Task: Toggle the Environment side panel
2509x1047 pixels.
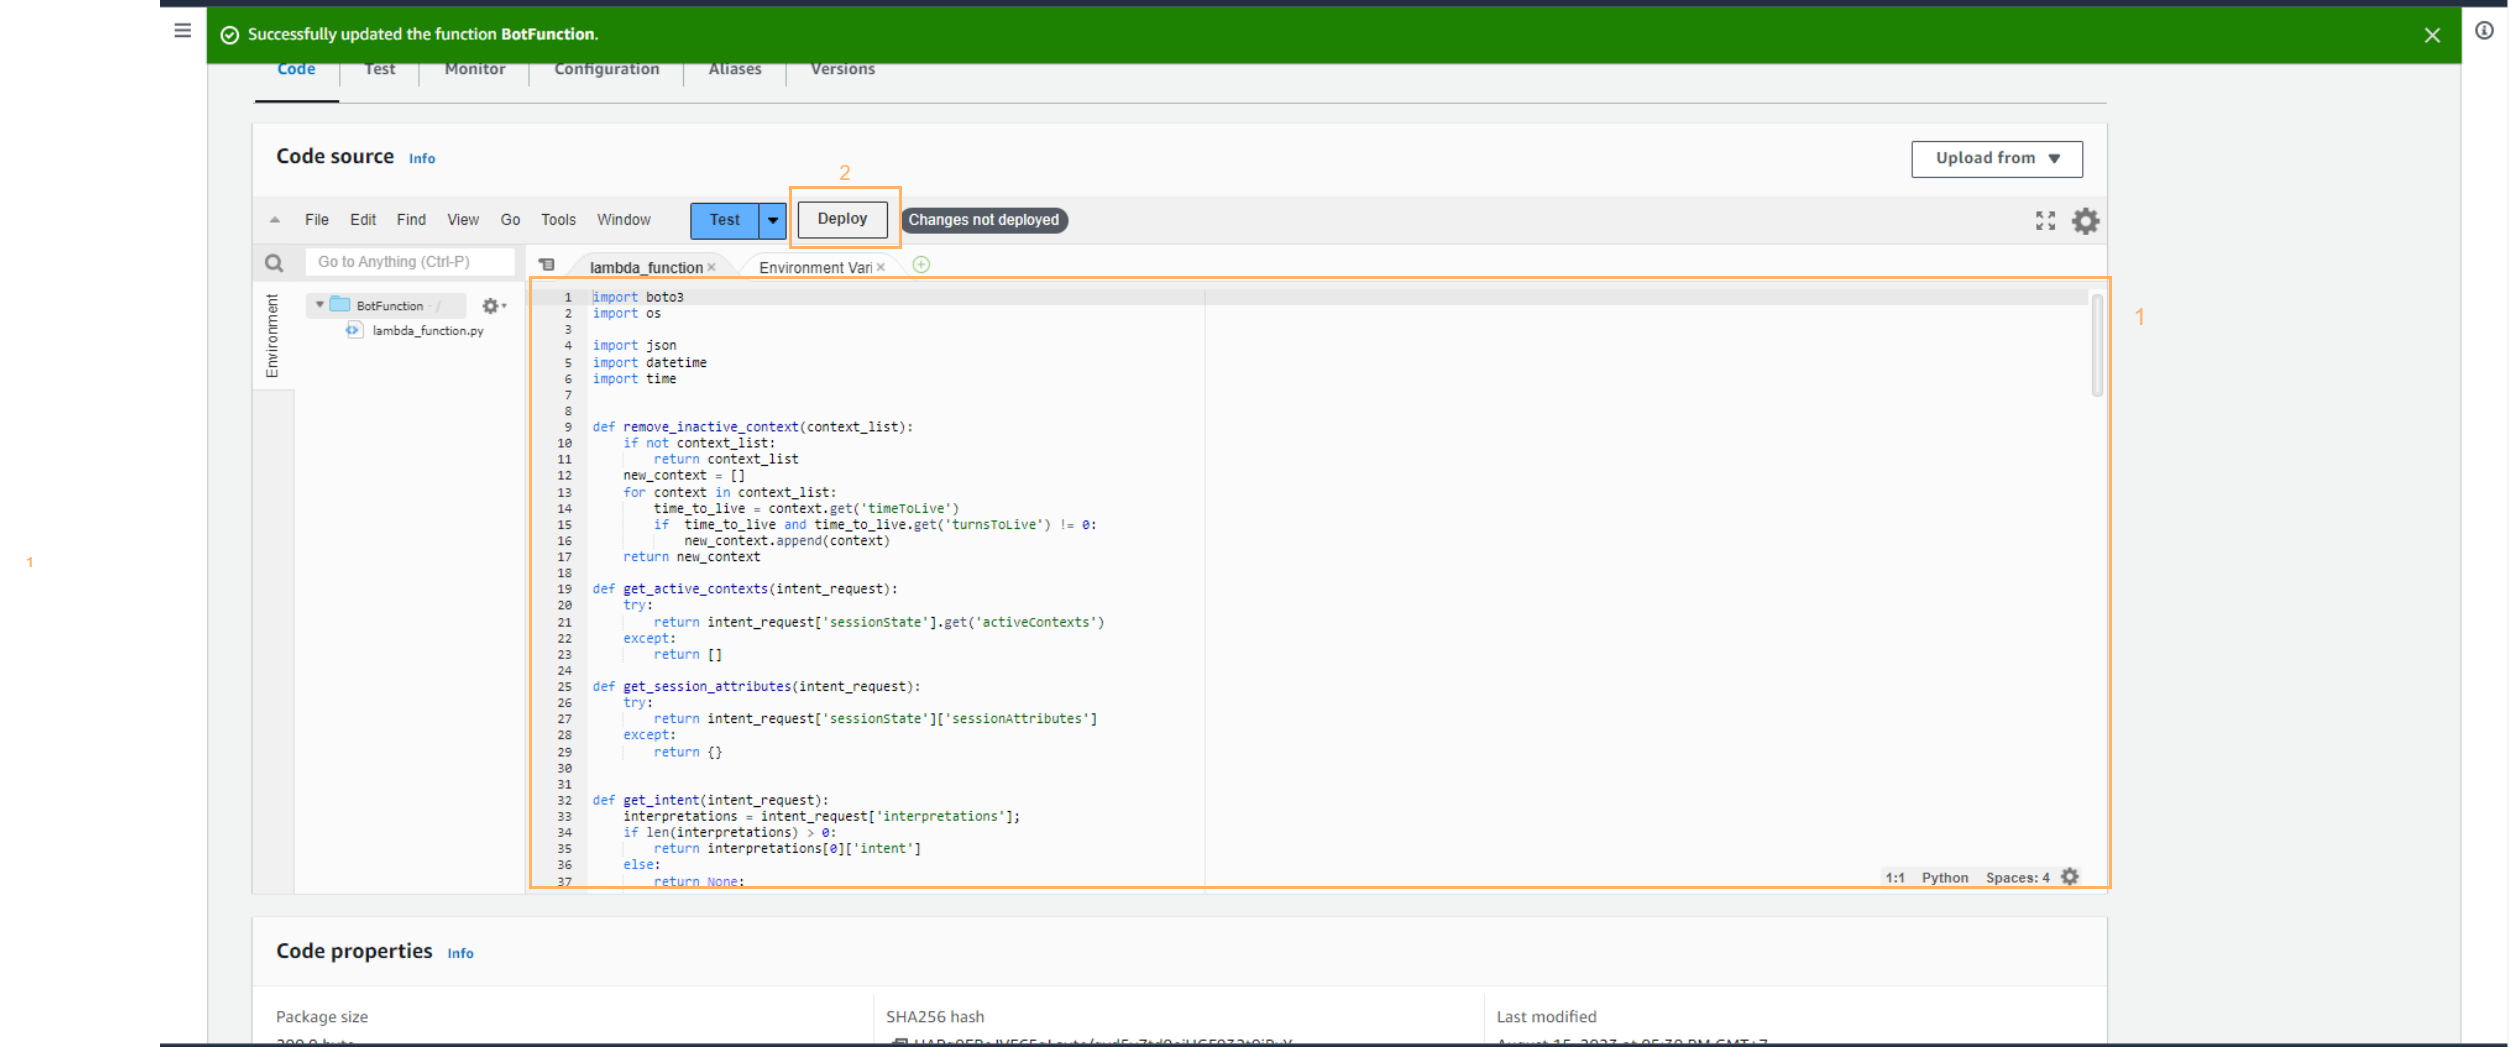Action: (x=272, y=336)
